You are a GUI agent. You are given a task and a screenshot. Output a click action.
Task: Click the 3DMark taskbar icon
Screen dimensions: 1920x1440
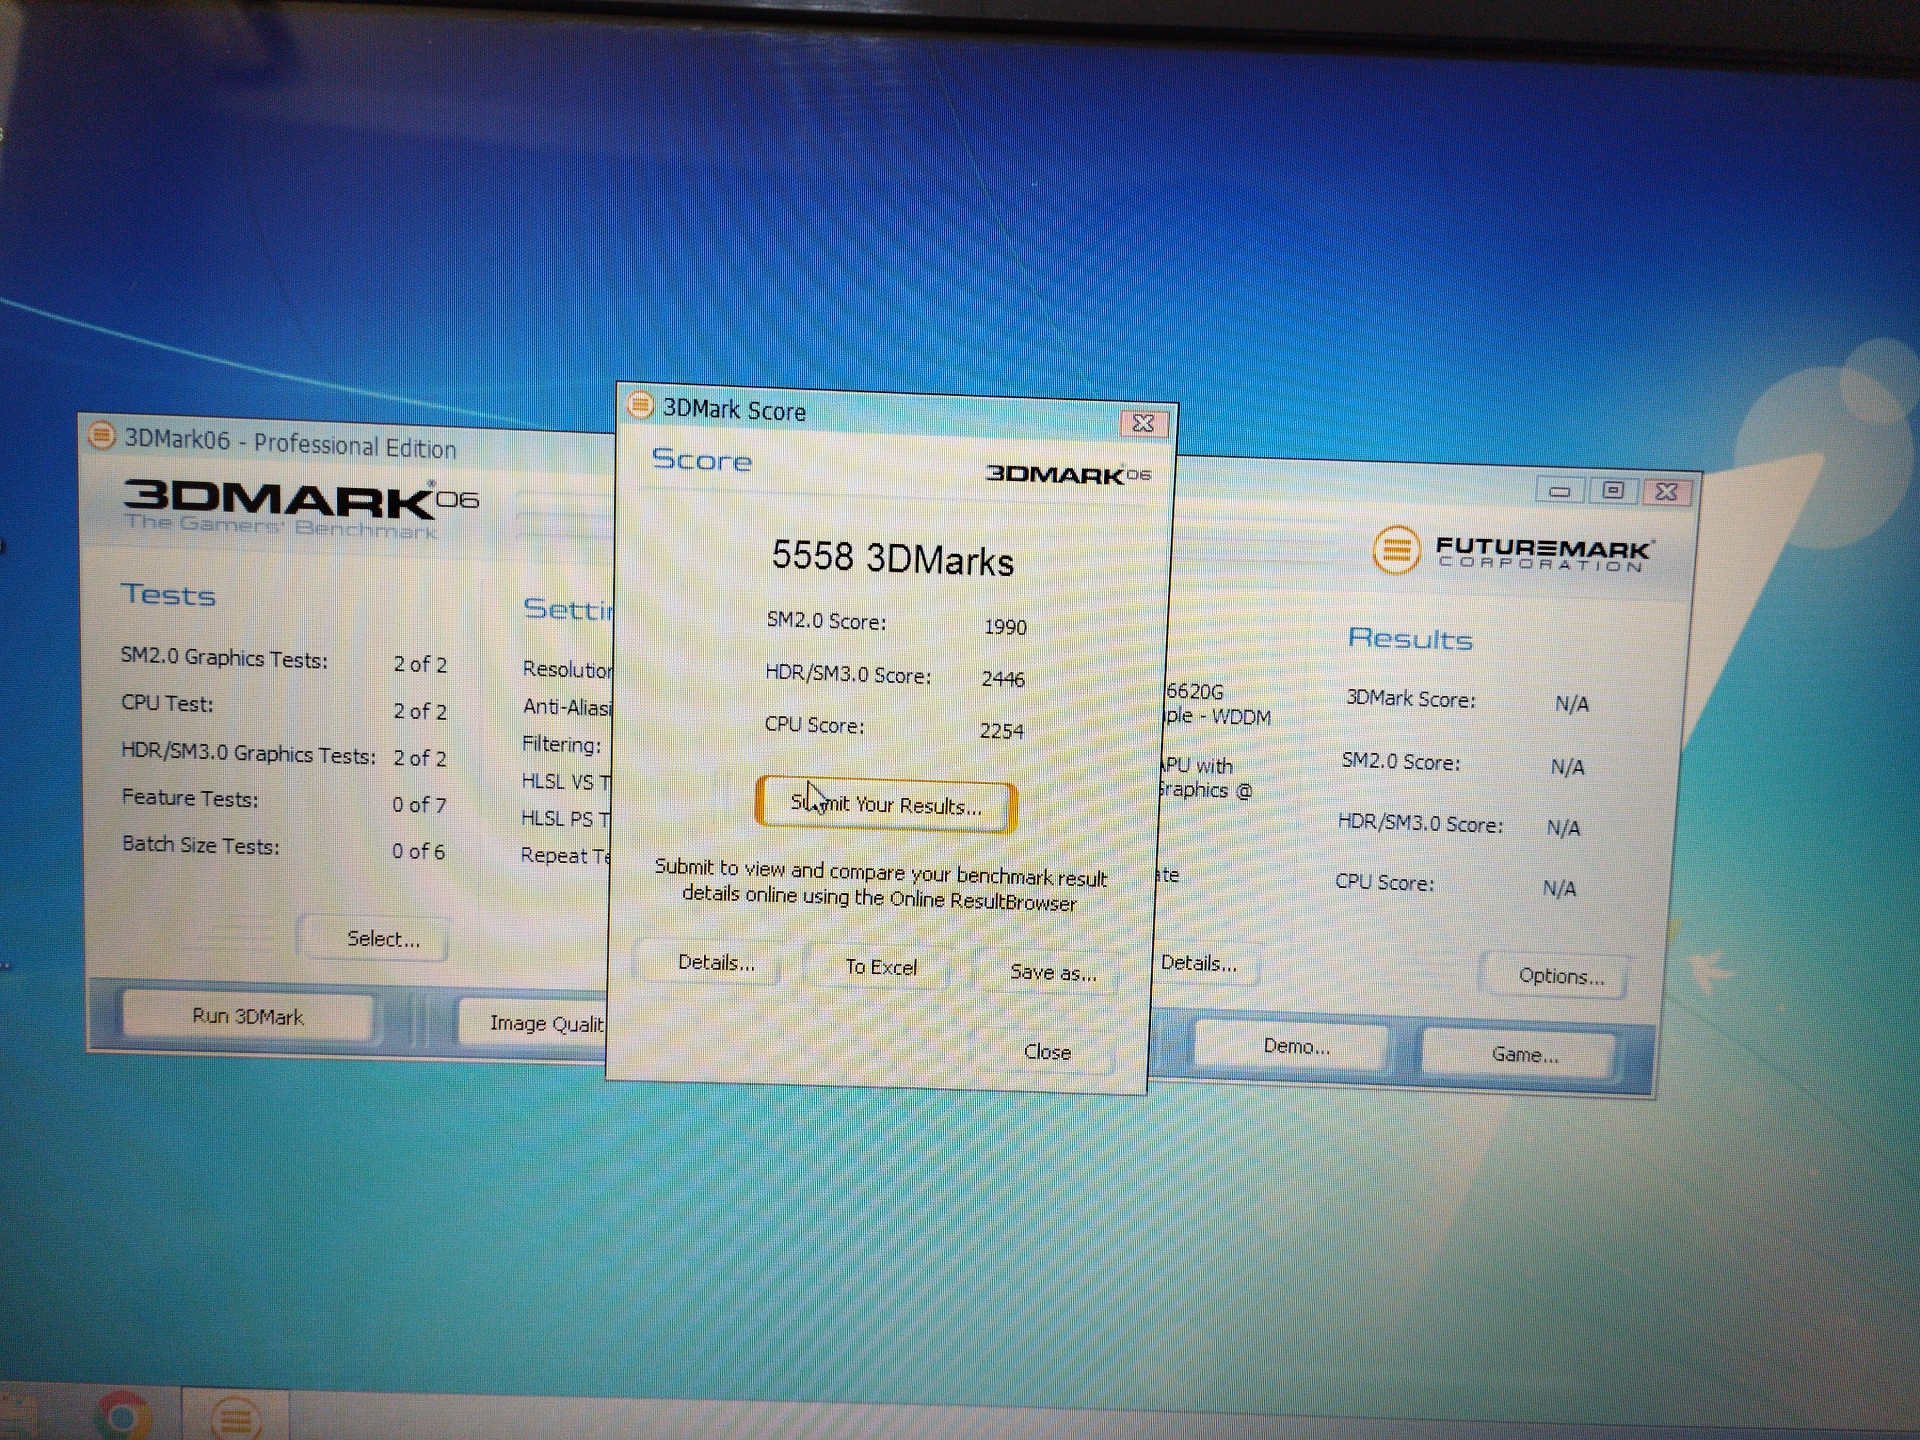[236, 1416]
